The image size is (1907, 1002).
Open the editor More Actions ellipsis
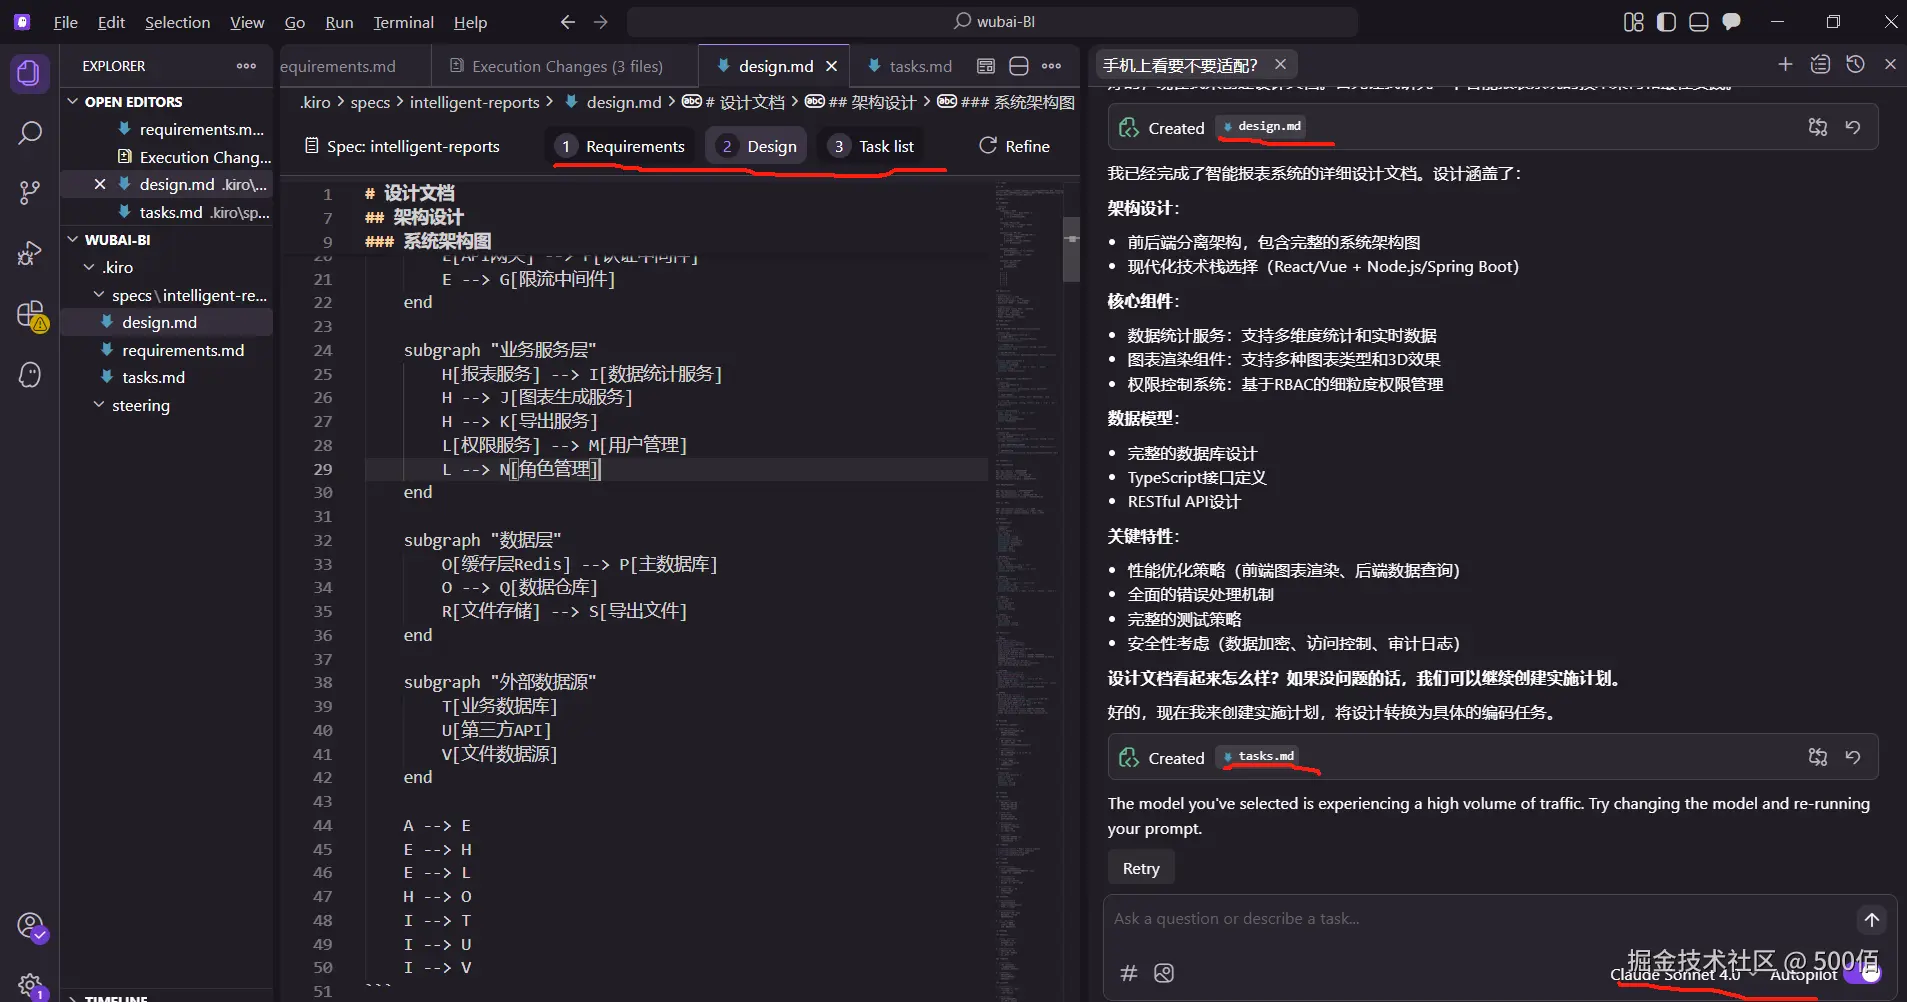point(1051,66)
